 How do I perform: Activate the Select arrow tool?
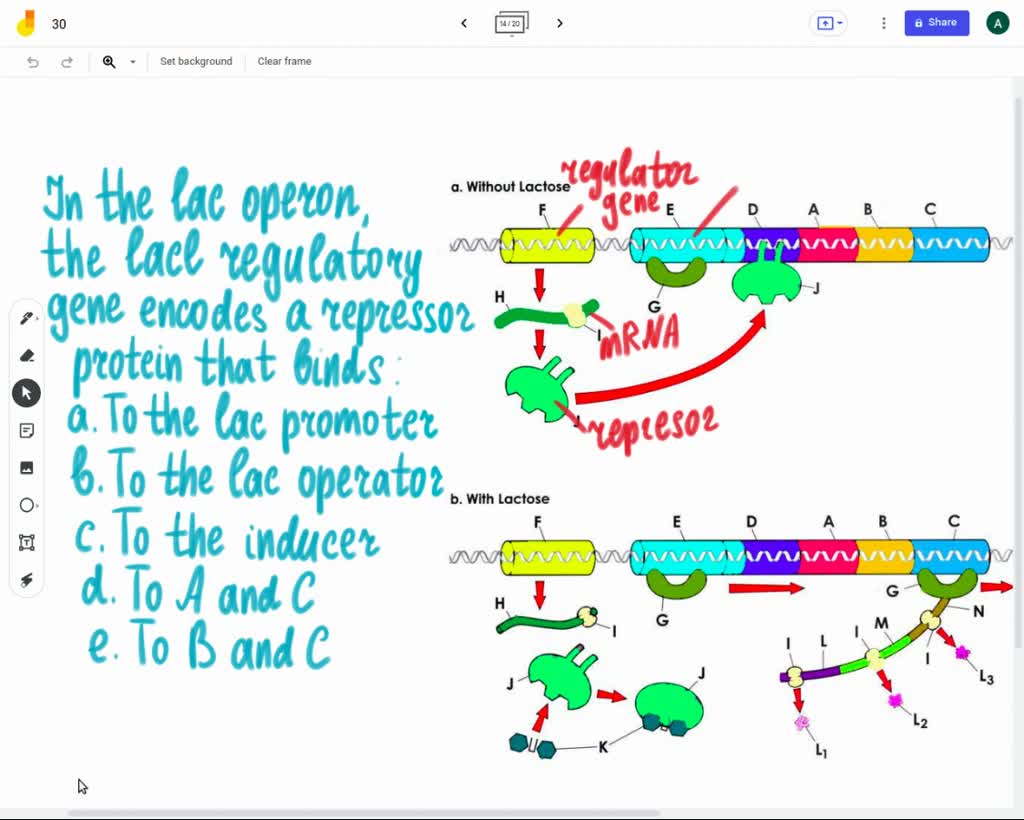27,392
